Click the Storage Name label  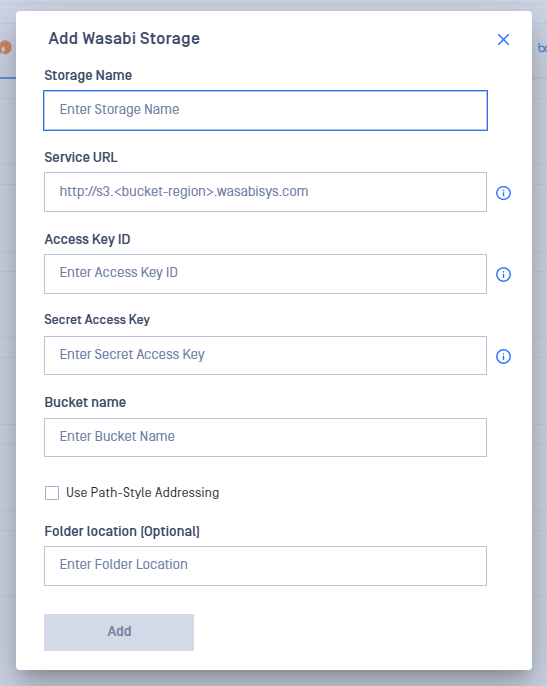(88, 75)
